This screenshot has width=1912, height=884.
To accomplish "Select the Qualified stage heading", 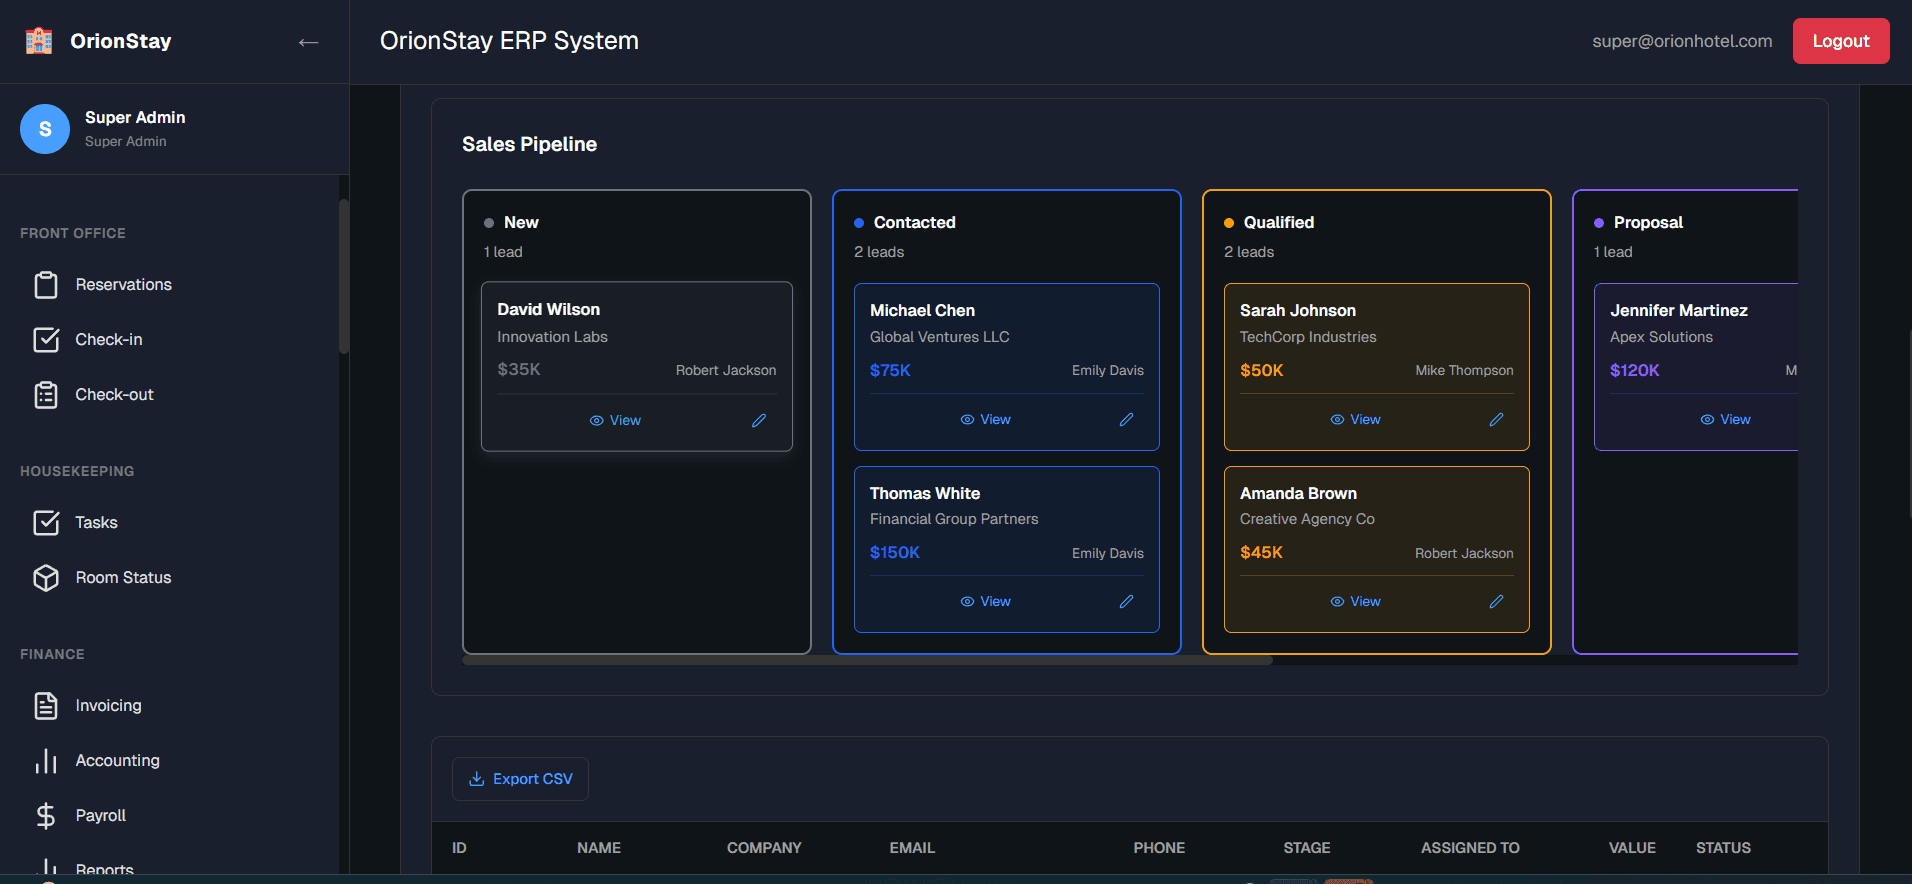I will point(1279,223).
